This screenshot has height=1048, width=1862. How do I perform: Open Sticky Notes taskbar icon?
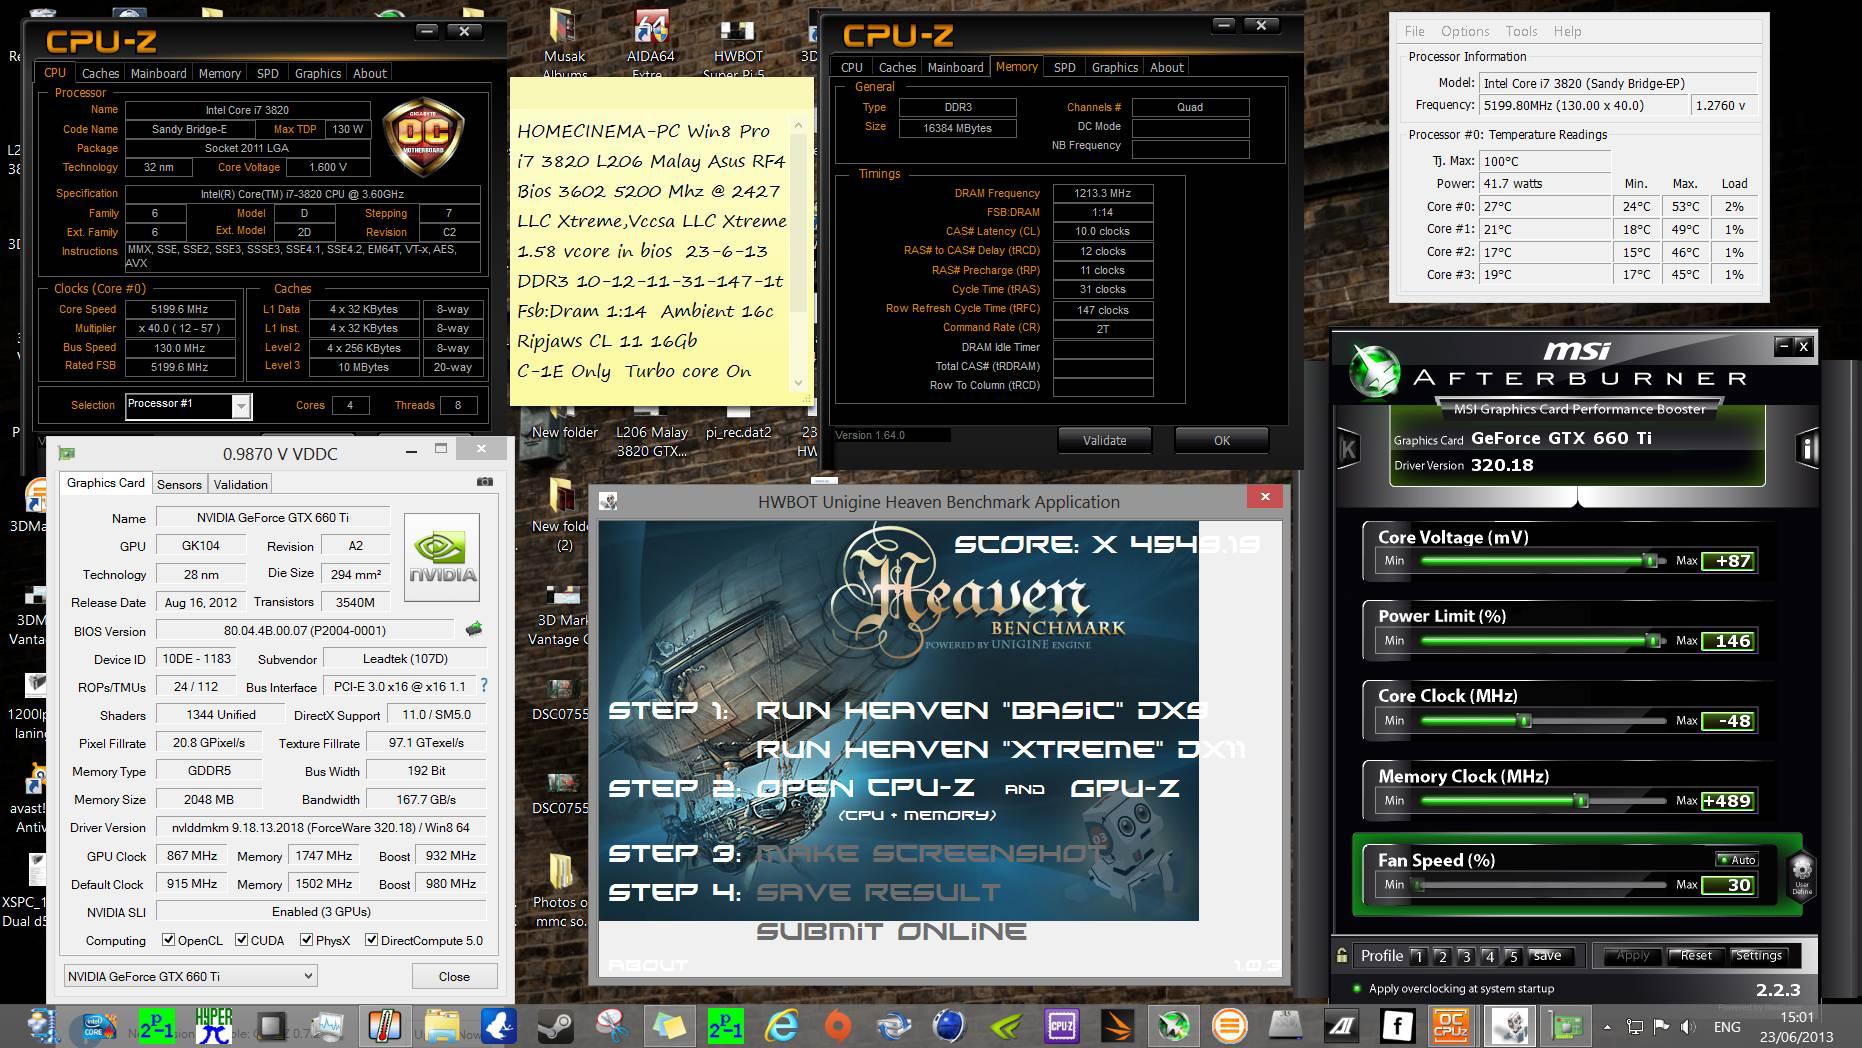click(669, 1025)
